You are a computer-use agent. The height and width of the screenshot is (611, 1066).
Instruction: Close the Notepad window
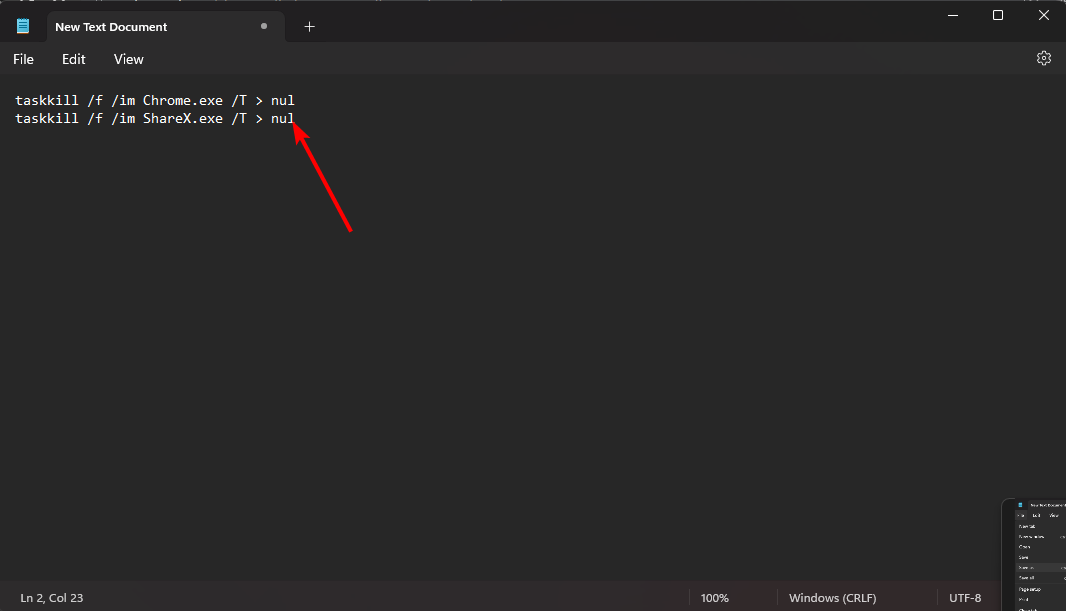(1044, 15)
